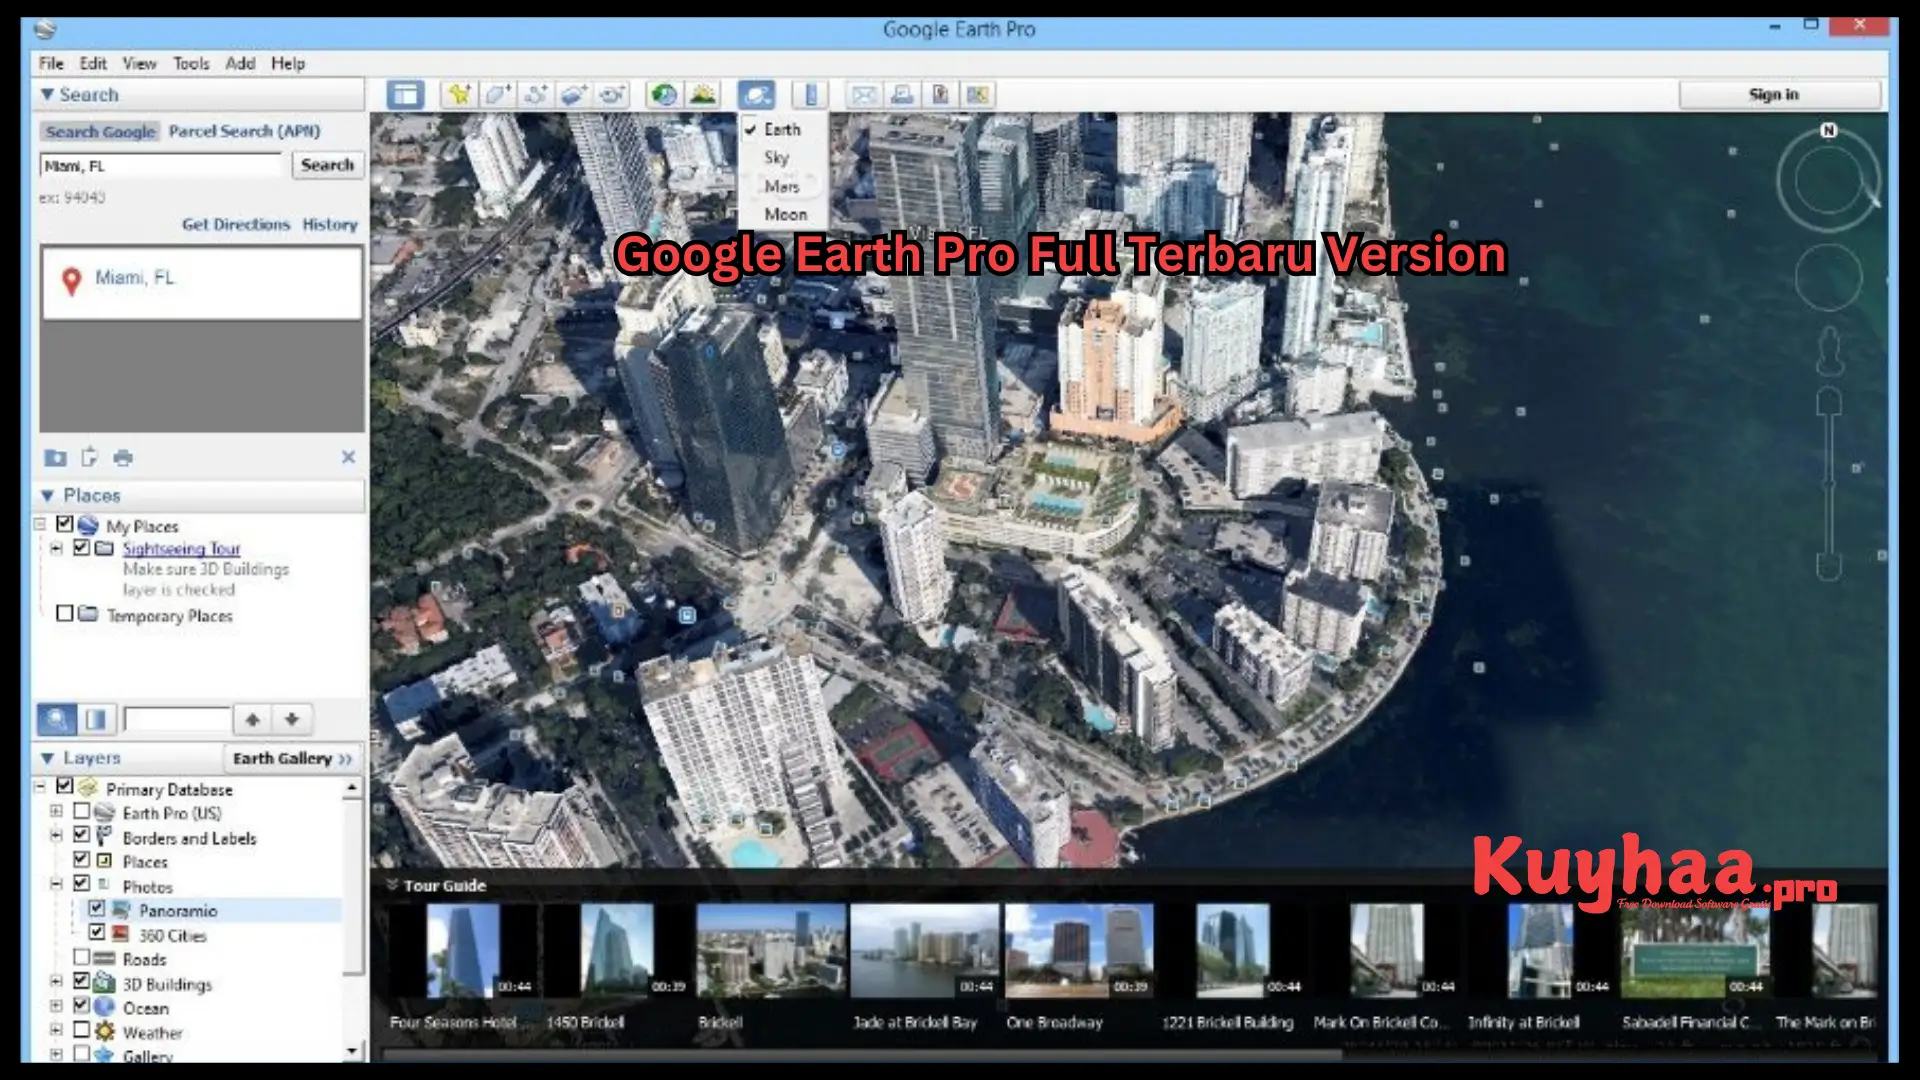Screen dimensions: 1920x1080
Task: Collapse the Places panel triangle
Action: pos(47,496)
